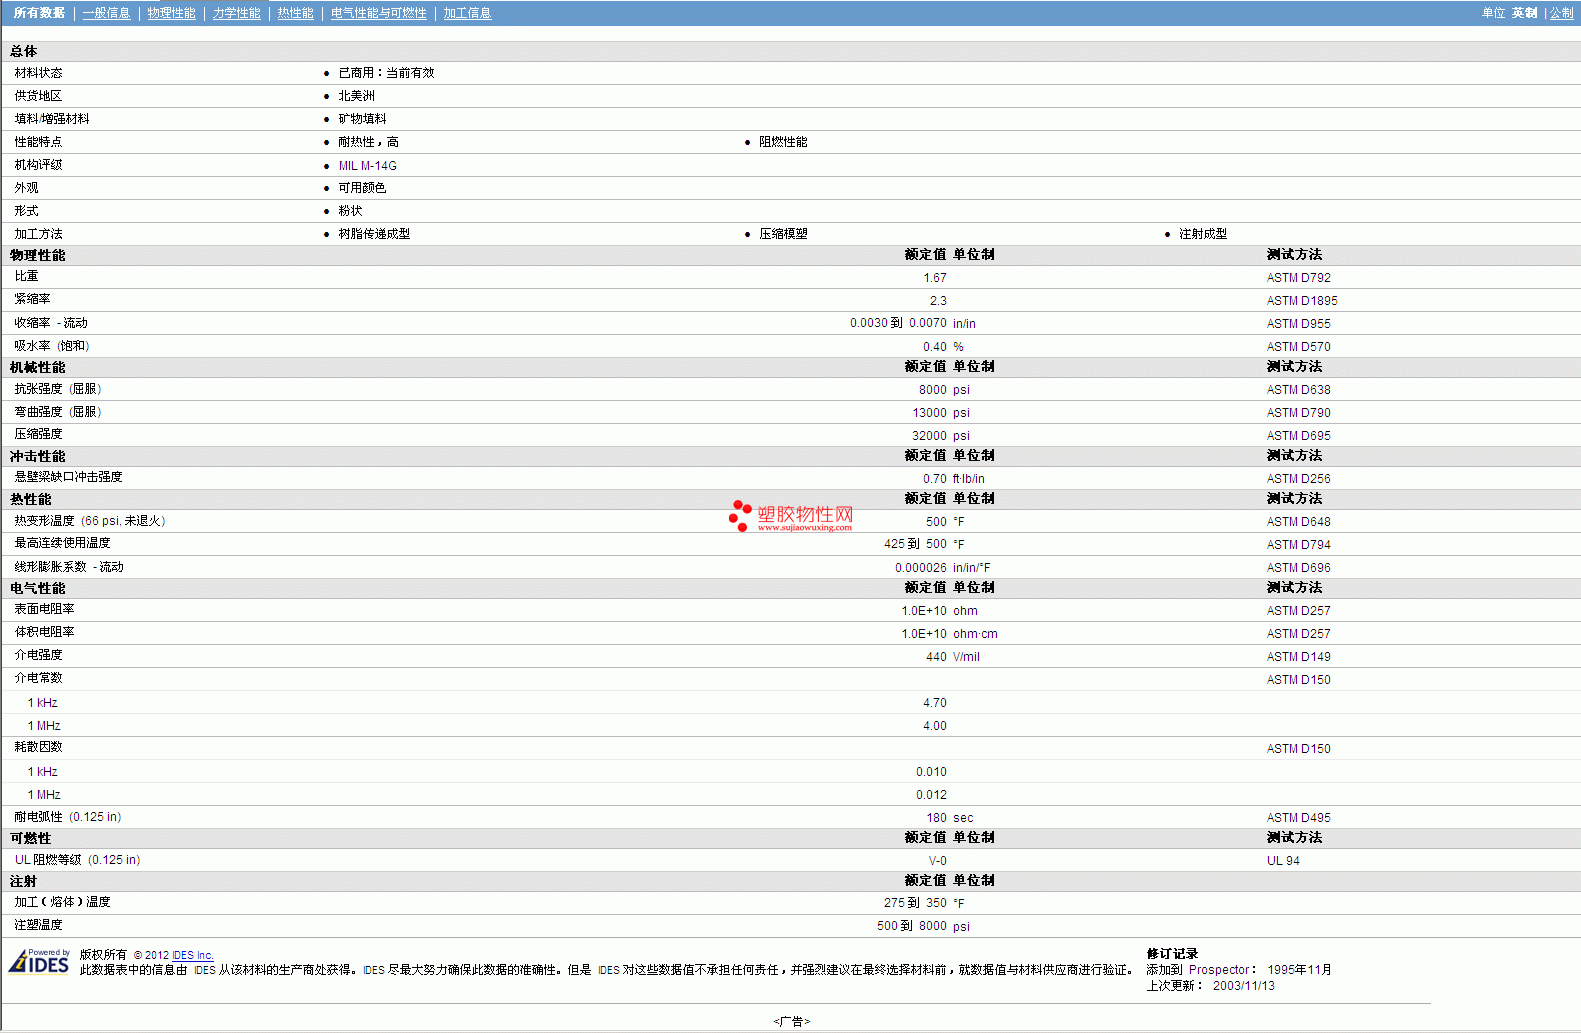The width and height of the screenshot is (1581, 1033).
Task: Click ASTM D1895 test method
Action: click(x=1301, y=301)
